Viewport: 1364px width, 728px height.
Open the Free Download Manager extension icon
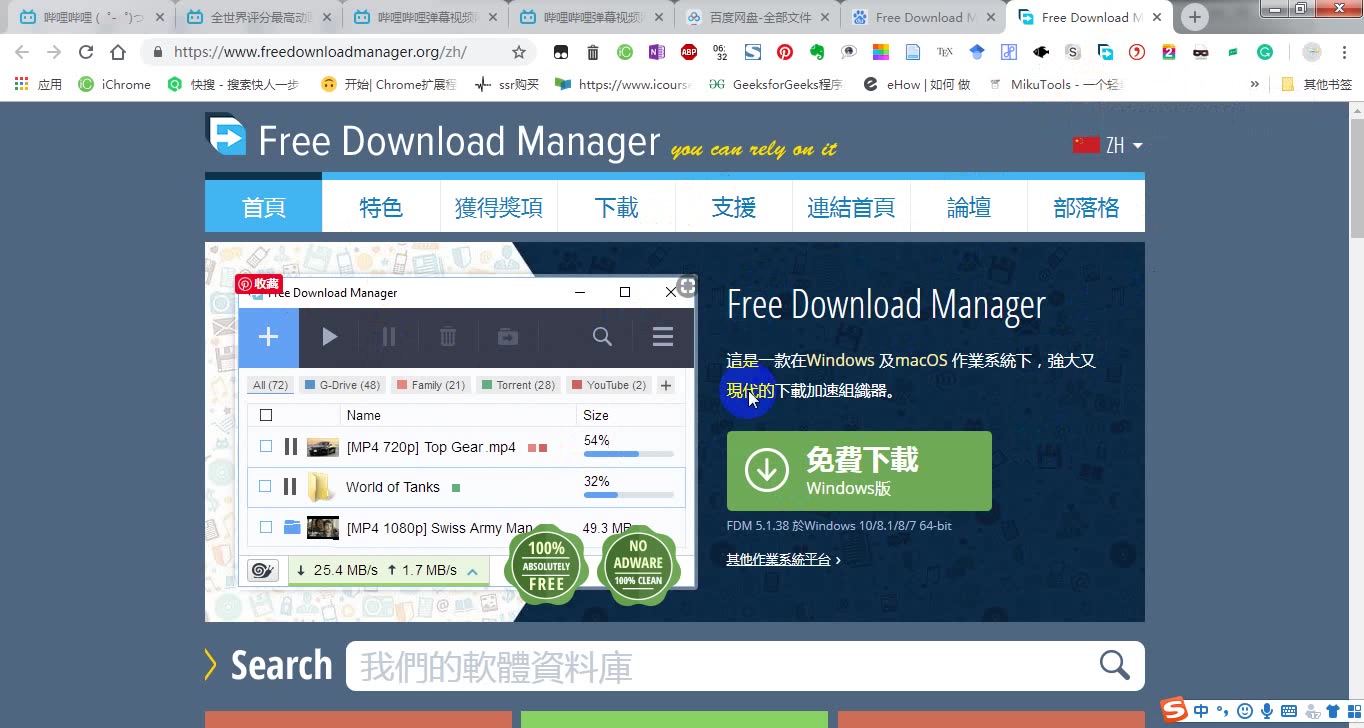coord(1105,52)
